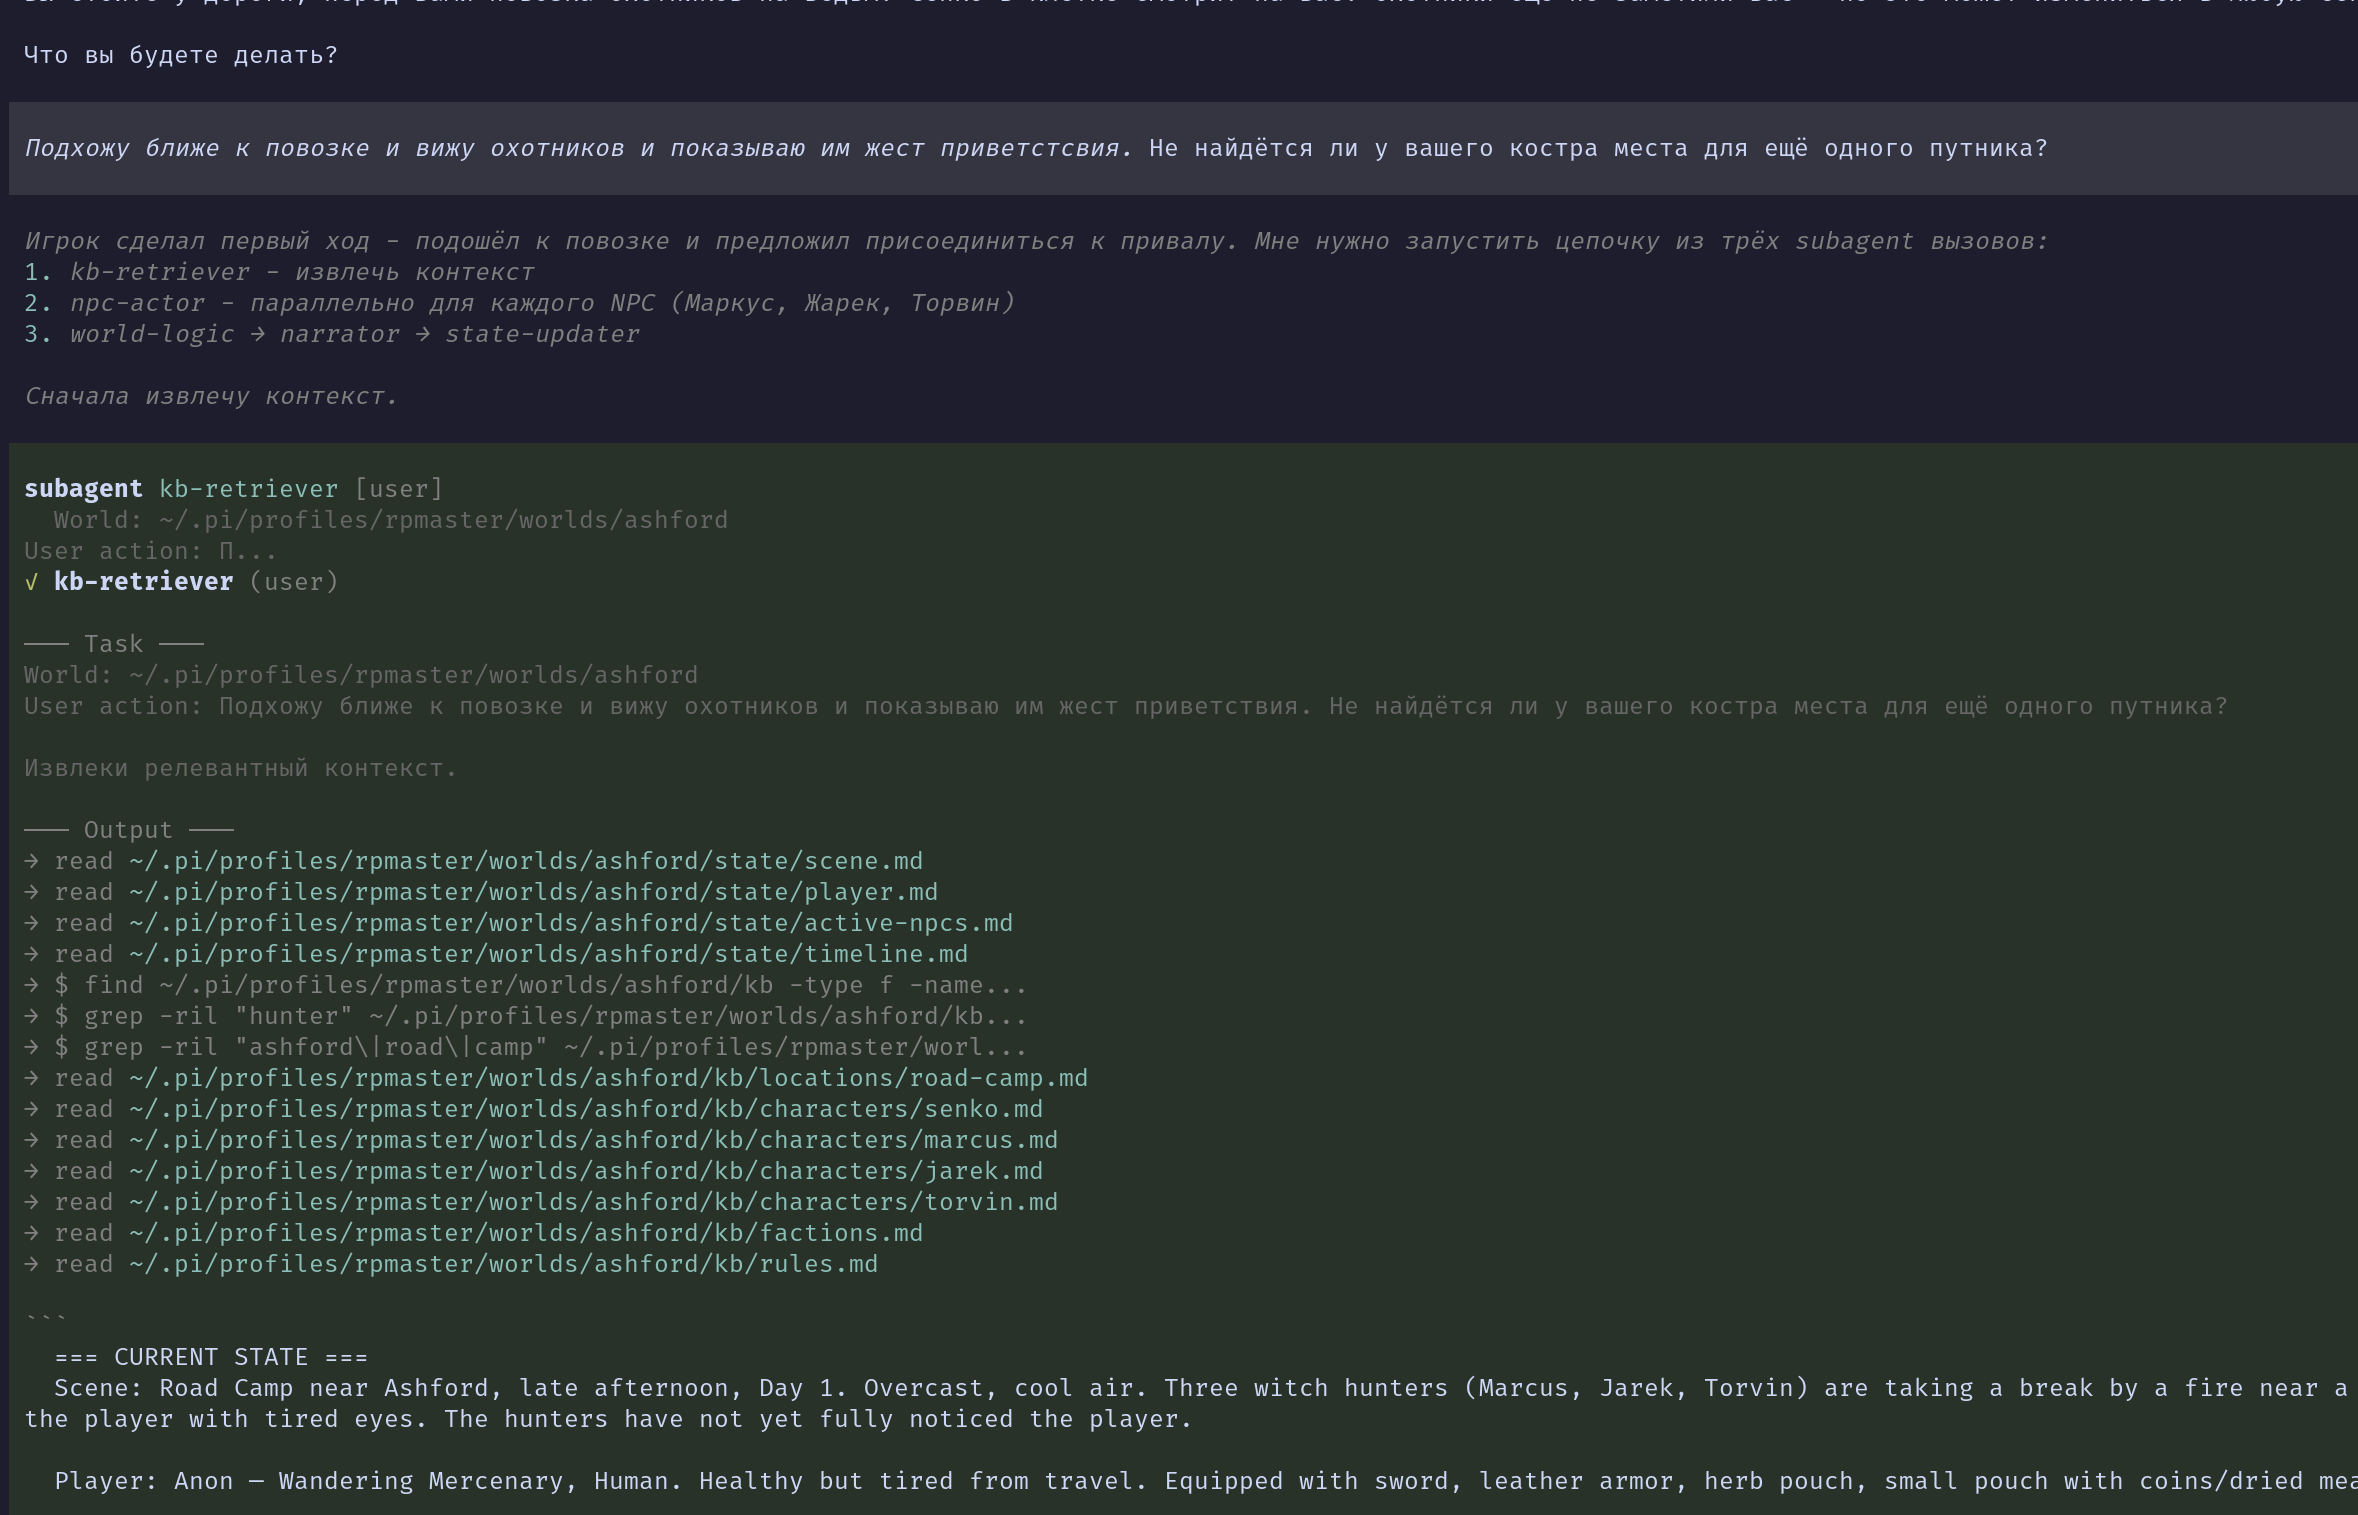Click the "Task" section divider heading
This screenshot has width=2358, height=1515.
[x=113, y=644]
